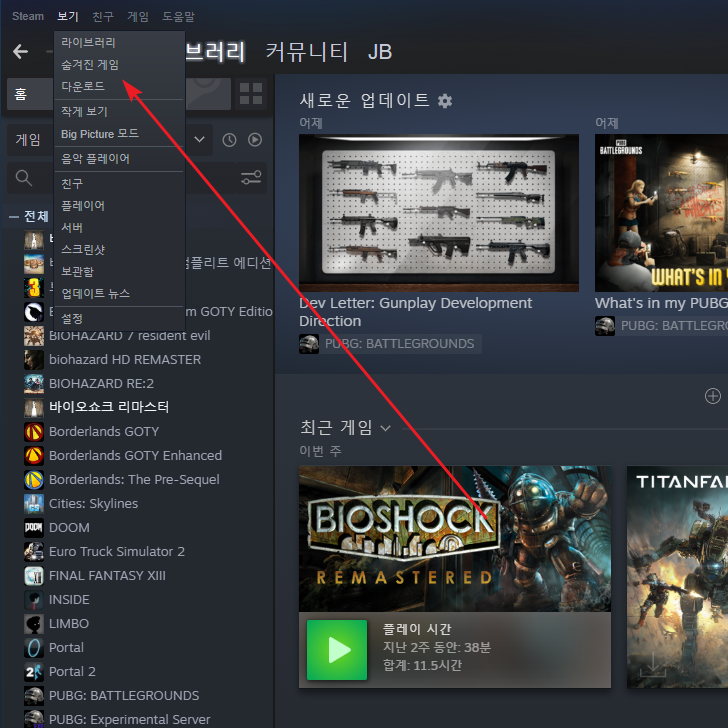Toggle the ready-to-play filter icon
728x728 pixels.
click(x=255, y=140)
